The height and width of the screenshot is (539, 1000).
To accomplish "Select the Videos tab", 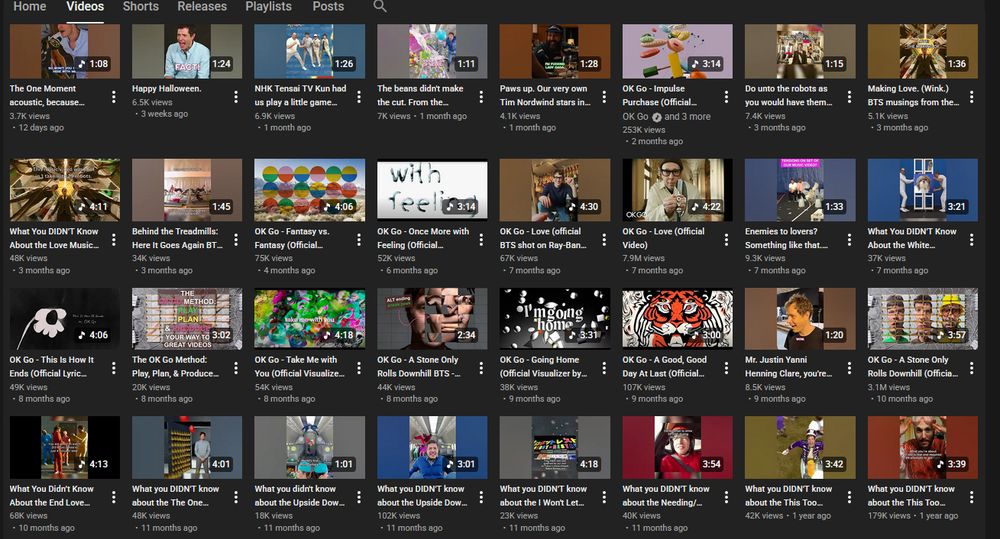I will [85, 6].
